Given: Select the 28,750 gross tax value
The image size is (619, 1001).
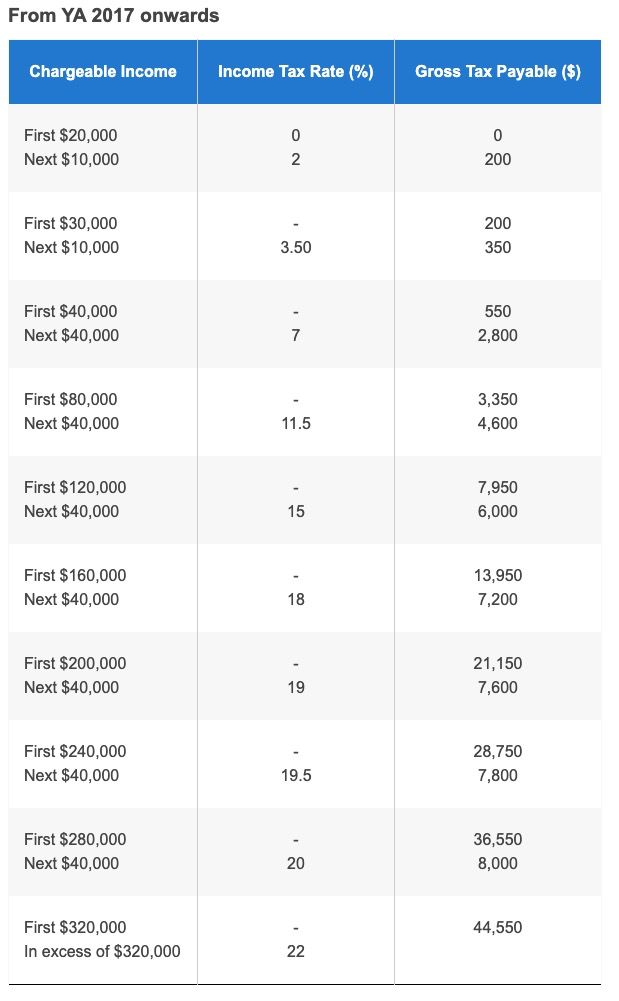Looking at the screenshot, I should tap(498, 751).
